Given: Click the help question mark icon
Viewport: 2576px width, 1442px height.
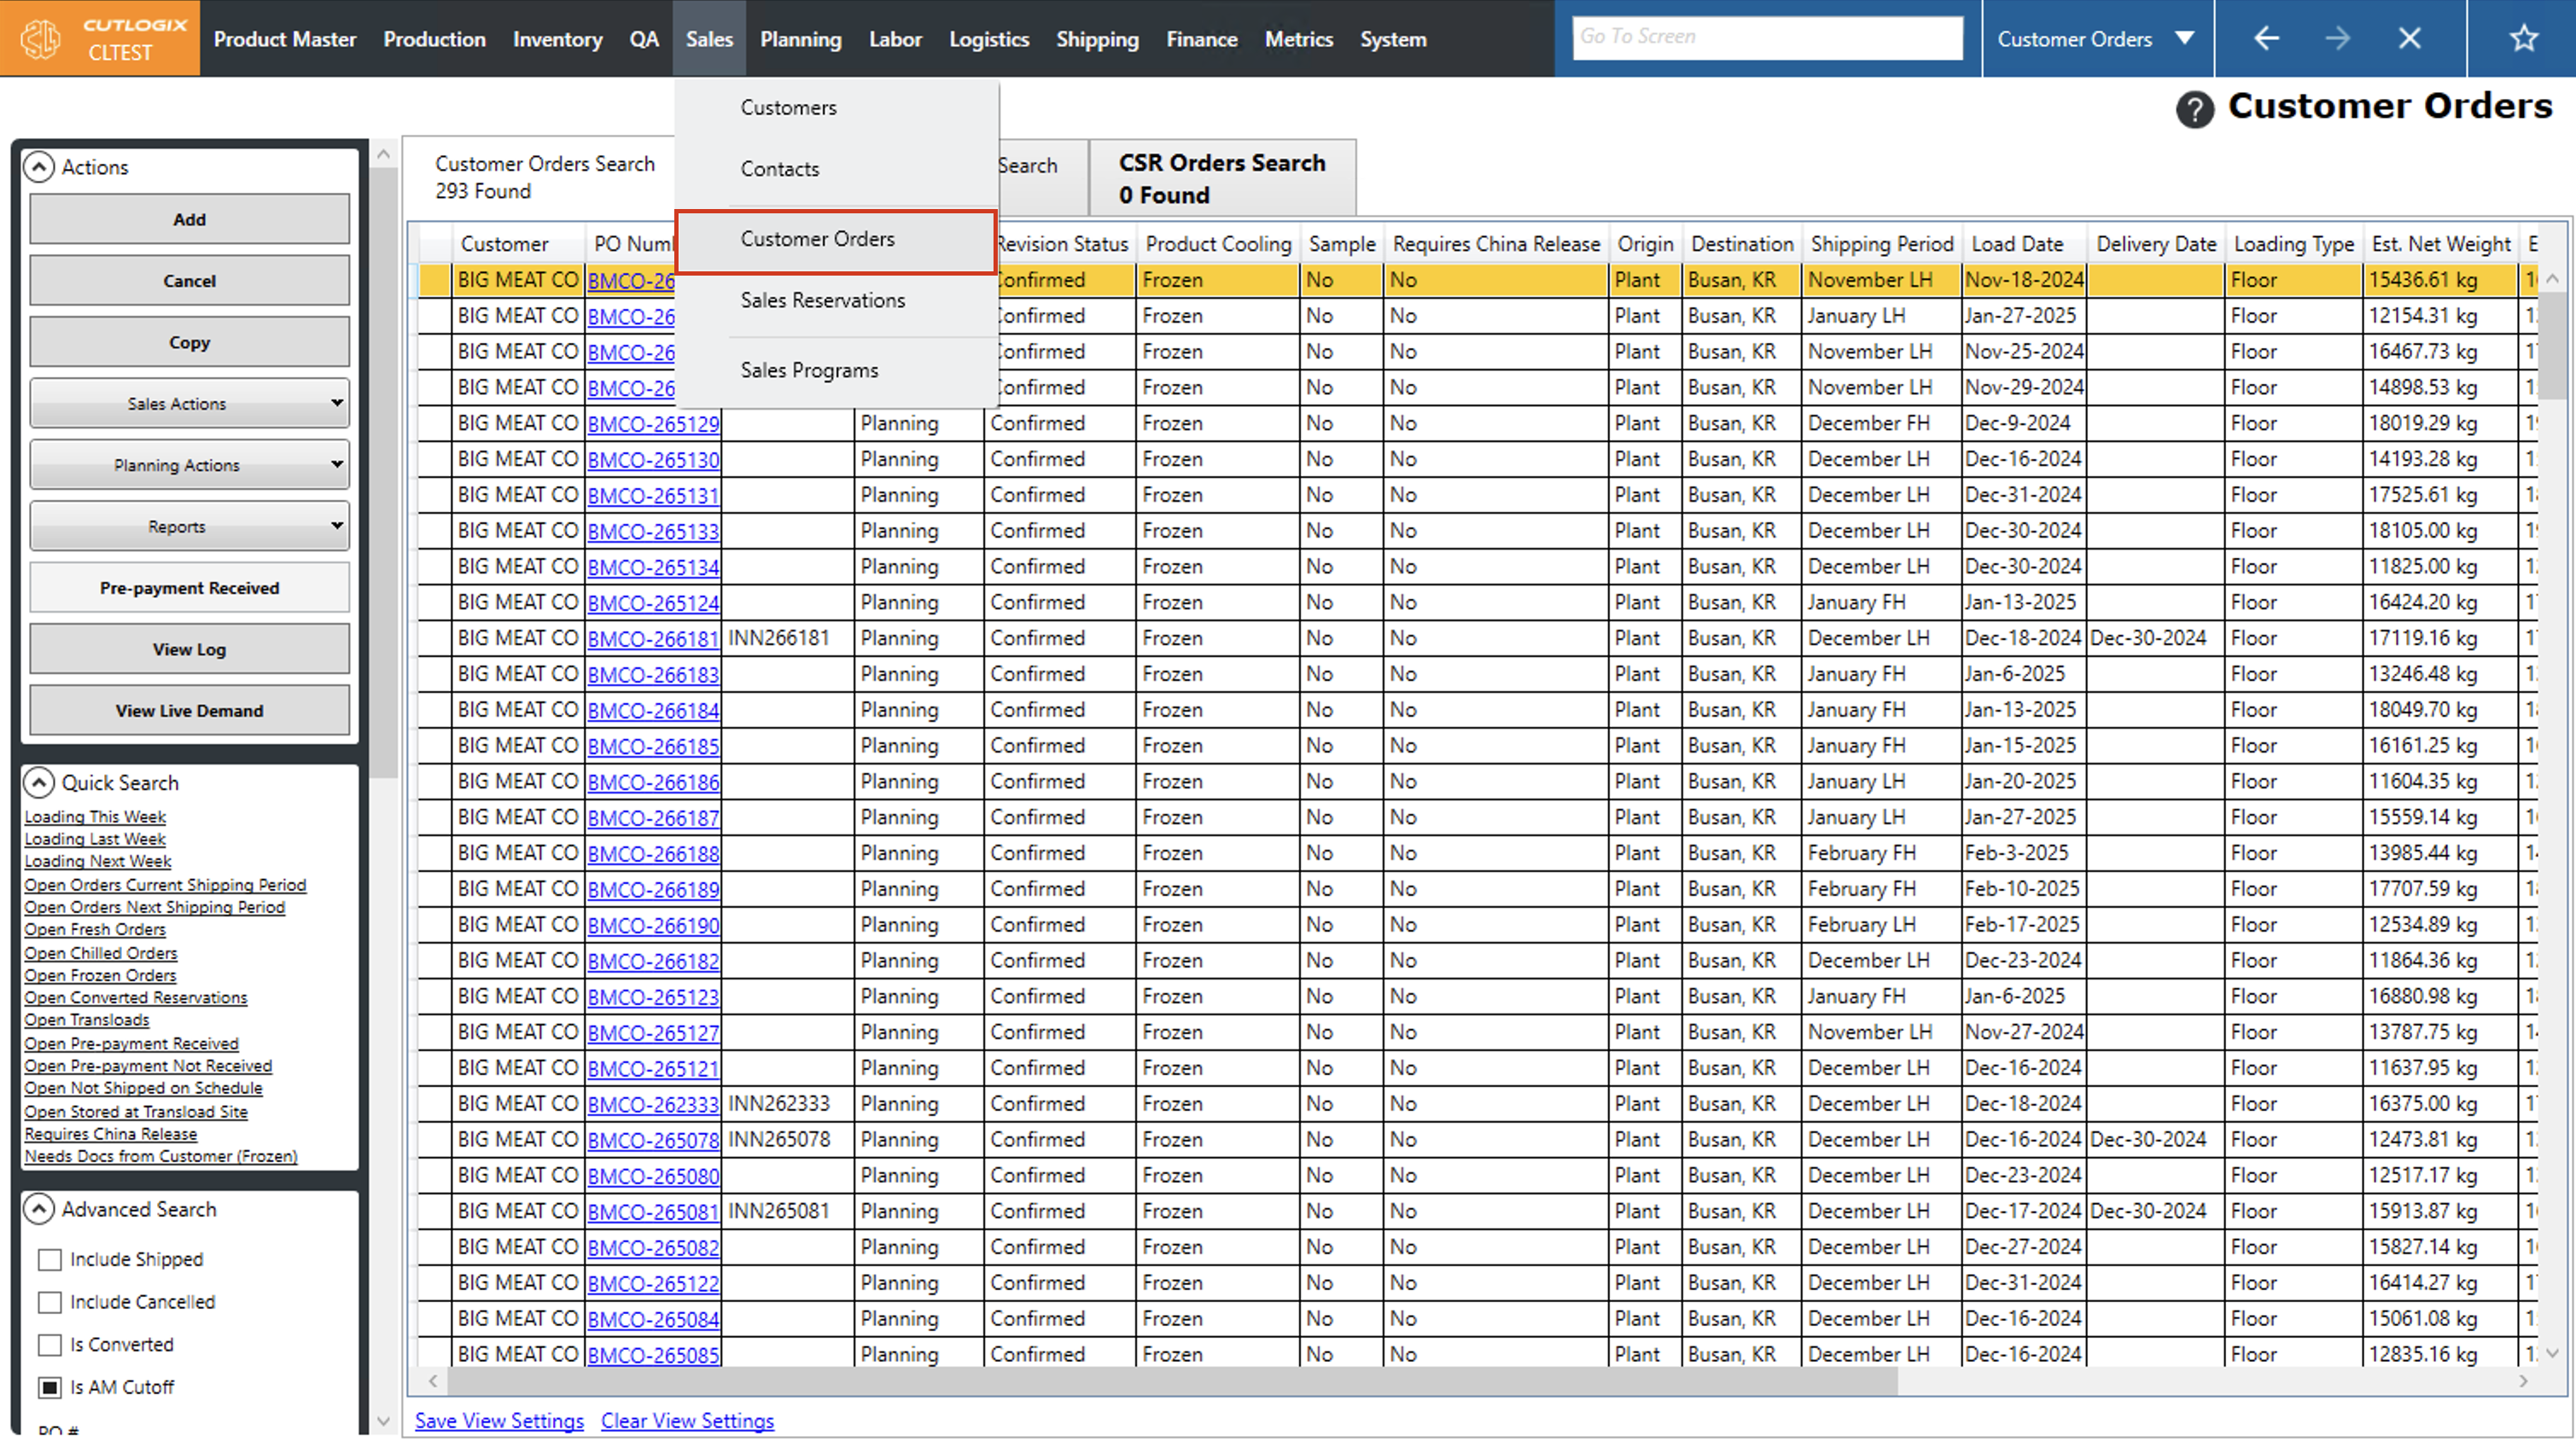Looking at the screenshot, I should click(x=2194, y=108).
